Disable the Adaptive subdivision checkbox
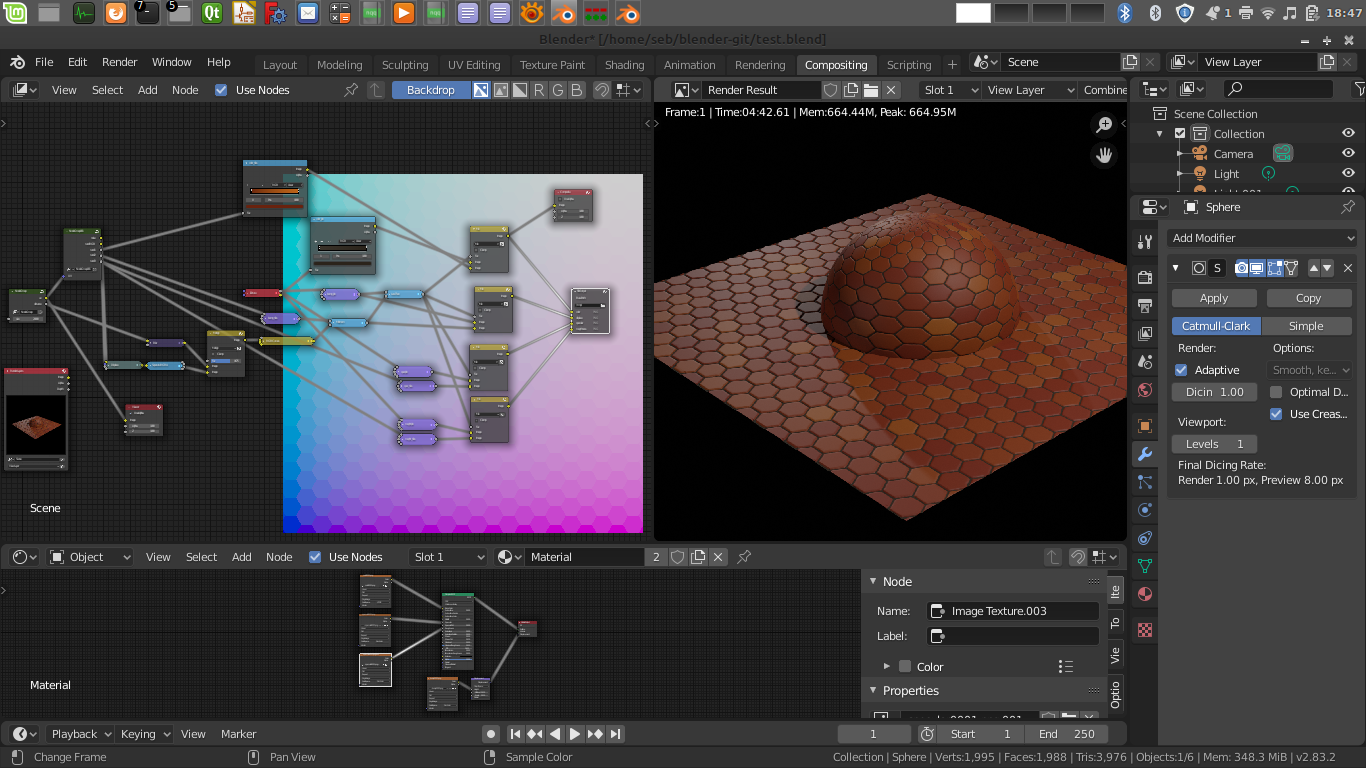Image resolution: width=1366 pixels, height=768 pixels. 1180,370
